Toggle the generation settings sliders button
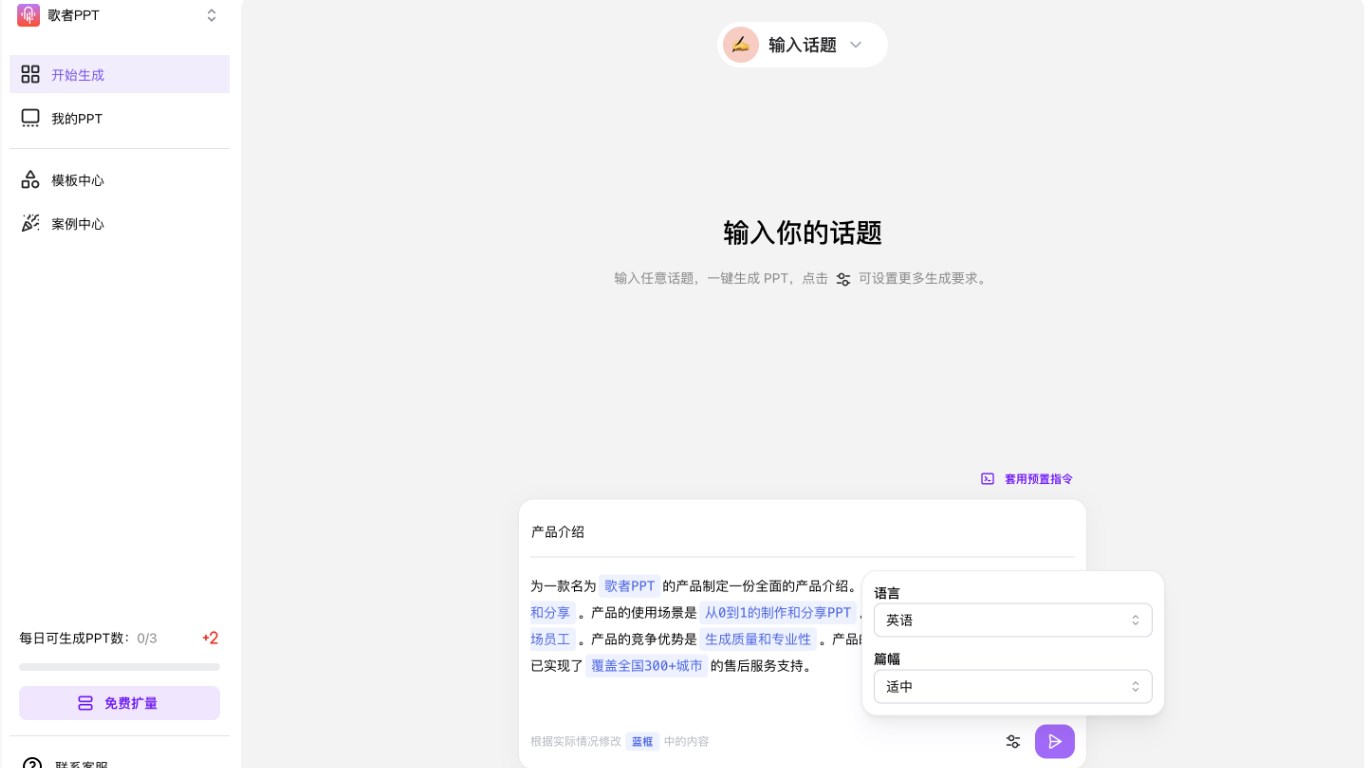This screenshot has width=1366, height=768. pos(1013,741)
